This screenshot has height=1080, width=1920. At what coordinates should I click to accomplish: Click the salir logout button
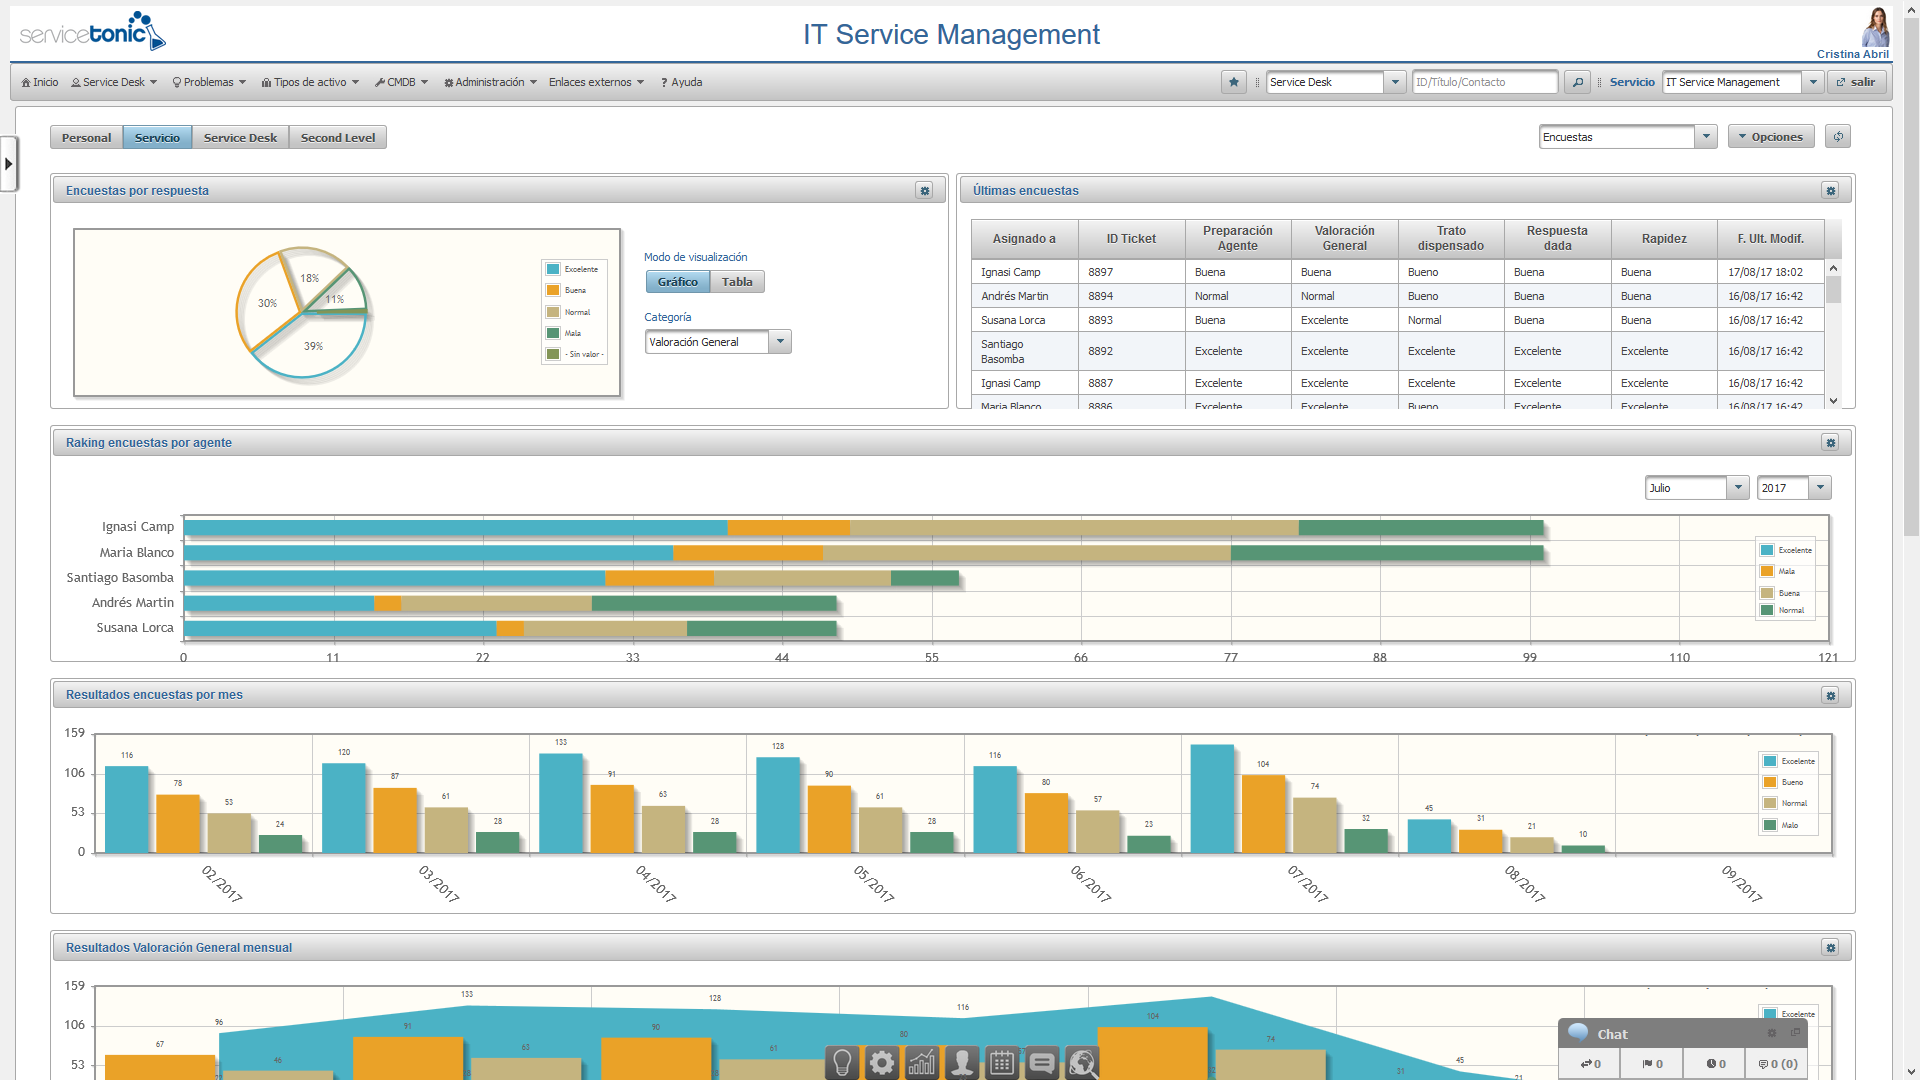(x=1856, y=82)
